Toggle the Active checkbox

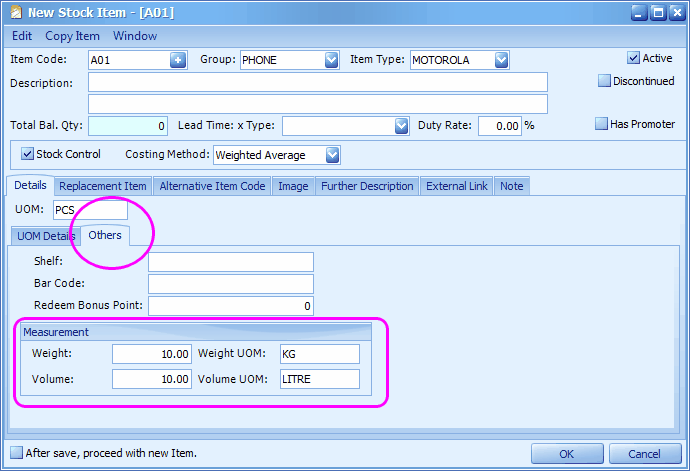point(633,58)
